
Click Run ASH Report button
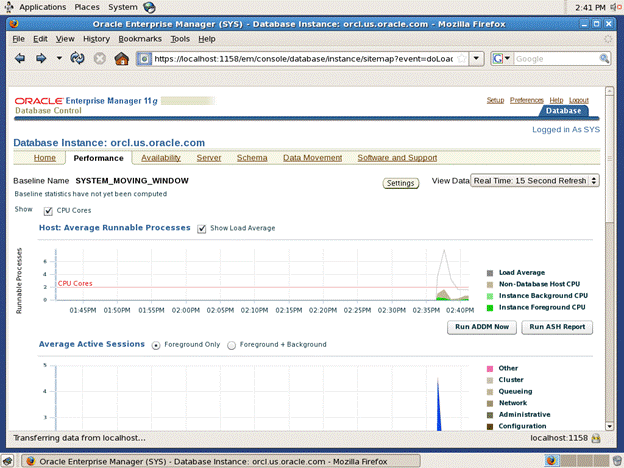pos(557,327)
